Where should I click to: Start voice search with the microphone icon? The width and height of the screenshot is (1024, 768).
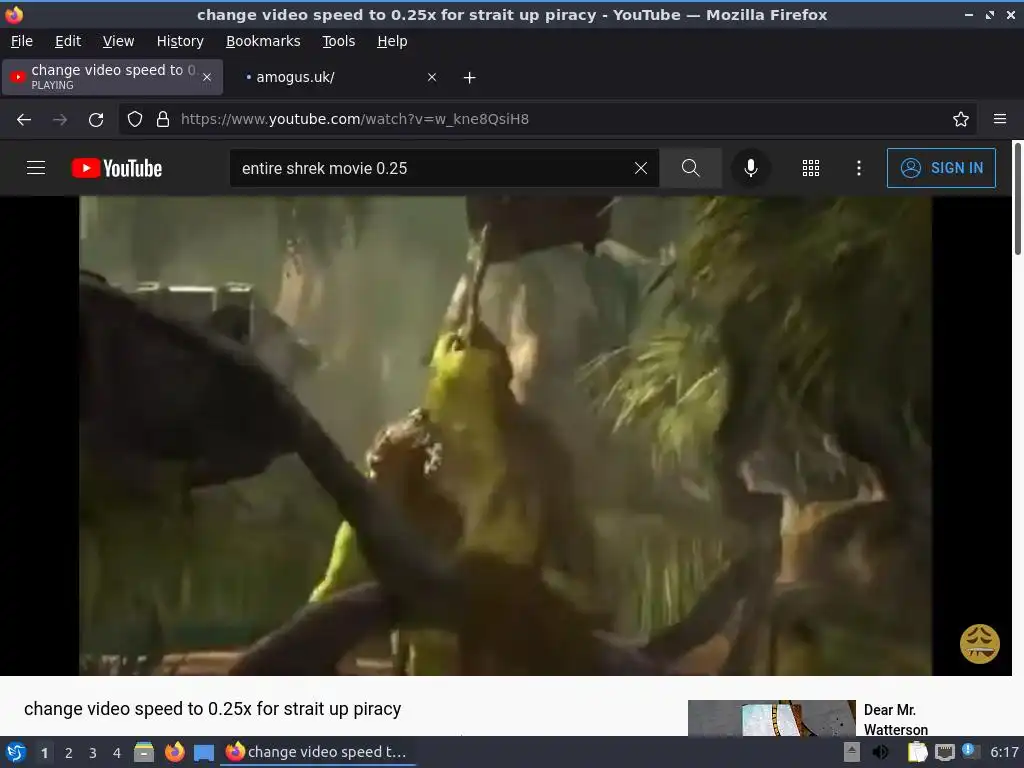tap(751, 168)
